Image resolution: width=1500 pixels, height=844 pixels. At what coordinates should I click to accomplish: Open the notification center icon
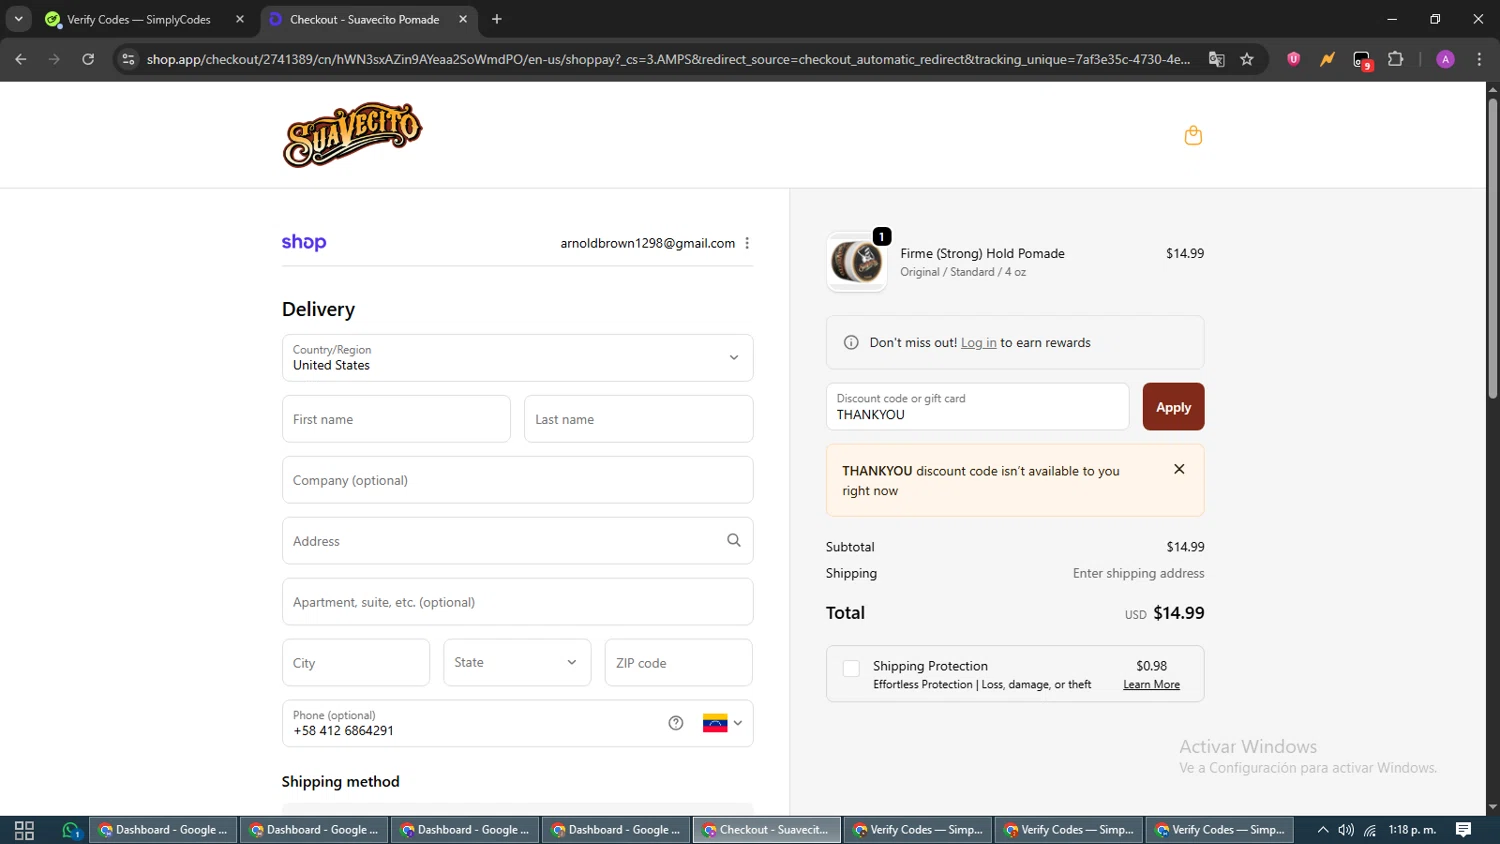(x=1463, y=830)
